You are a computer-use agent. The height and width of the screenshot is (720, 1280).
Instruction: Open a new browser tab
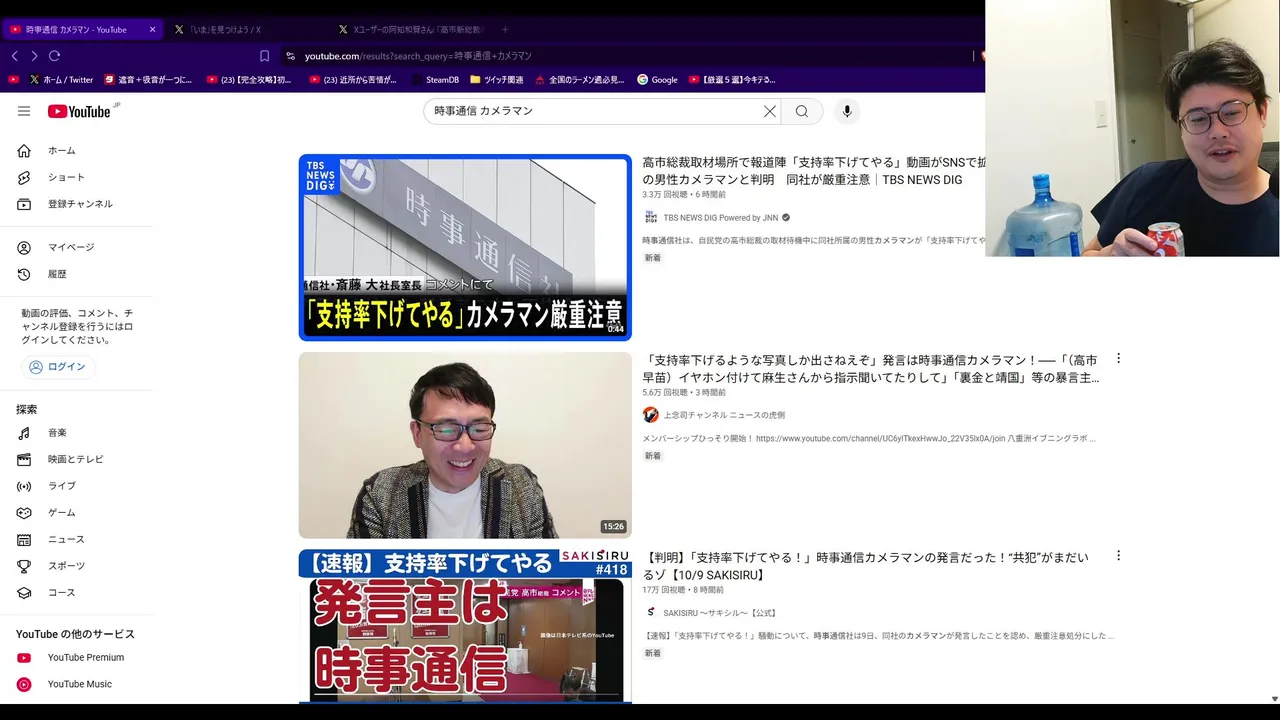(x=505, y=29)
